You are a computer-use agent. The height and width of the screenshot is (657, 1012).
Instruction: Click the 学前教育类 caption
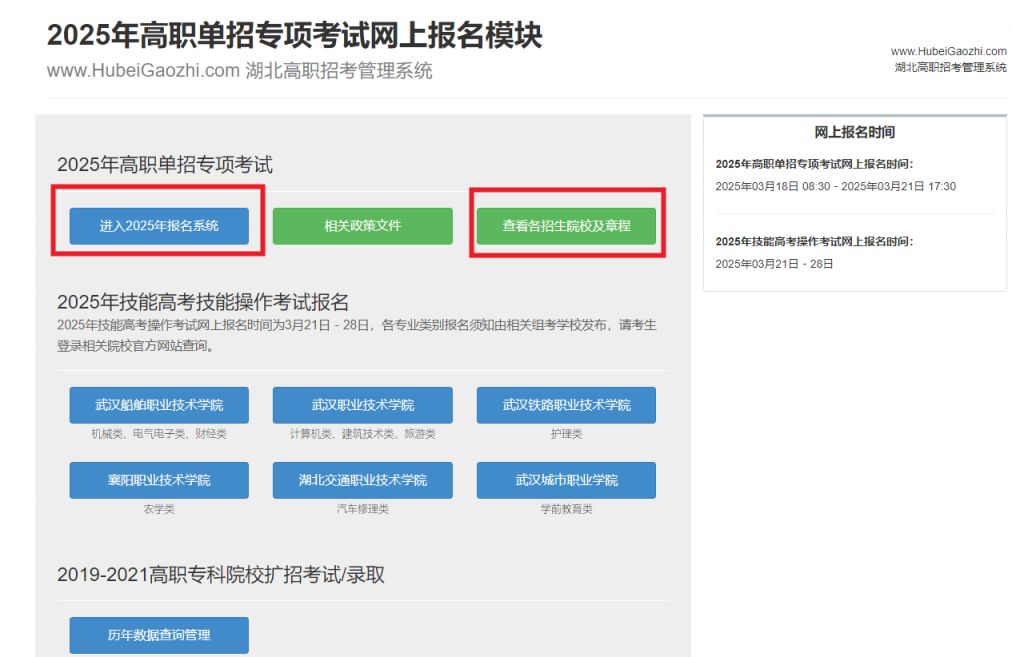566,509
